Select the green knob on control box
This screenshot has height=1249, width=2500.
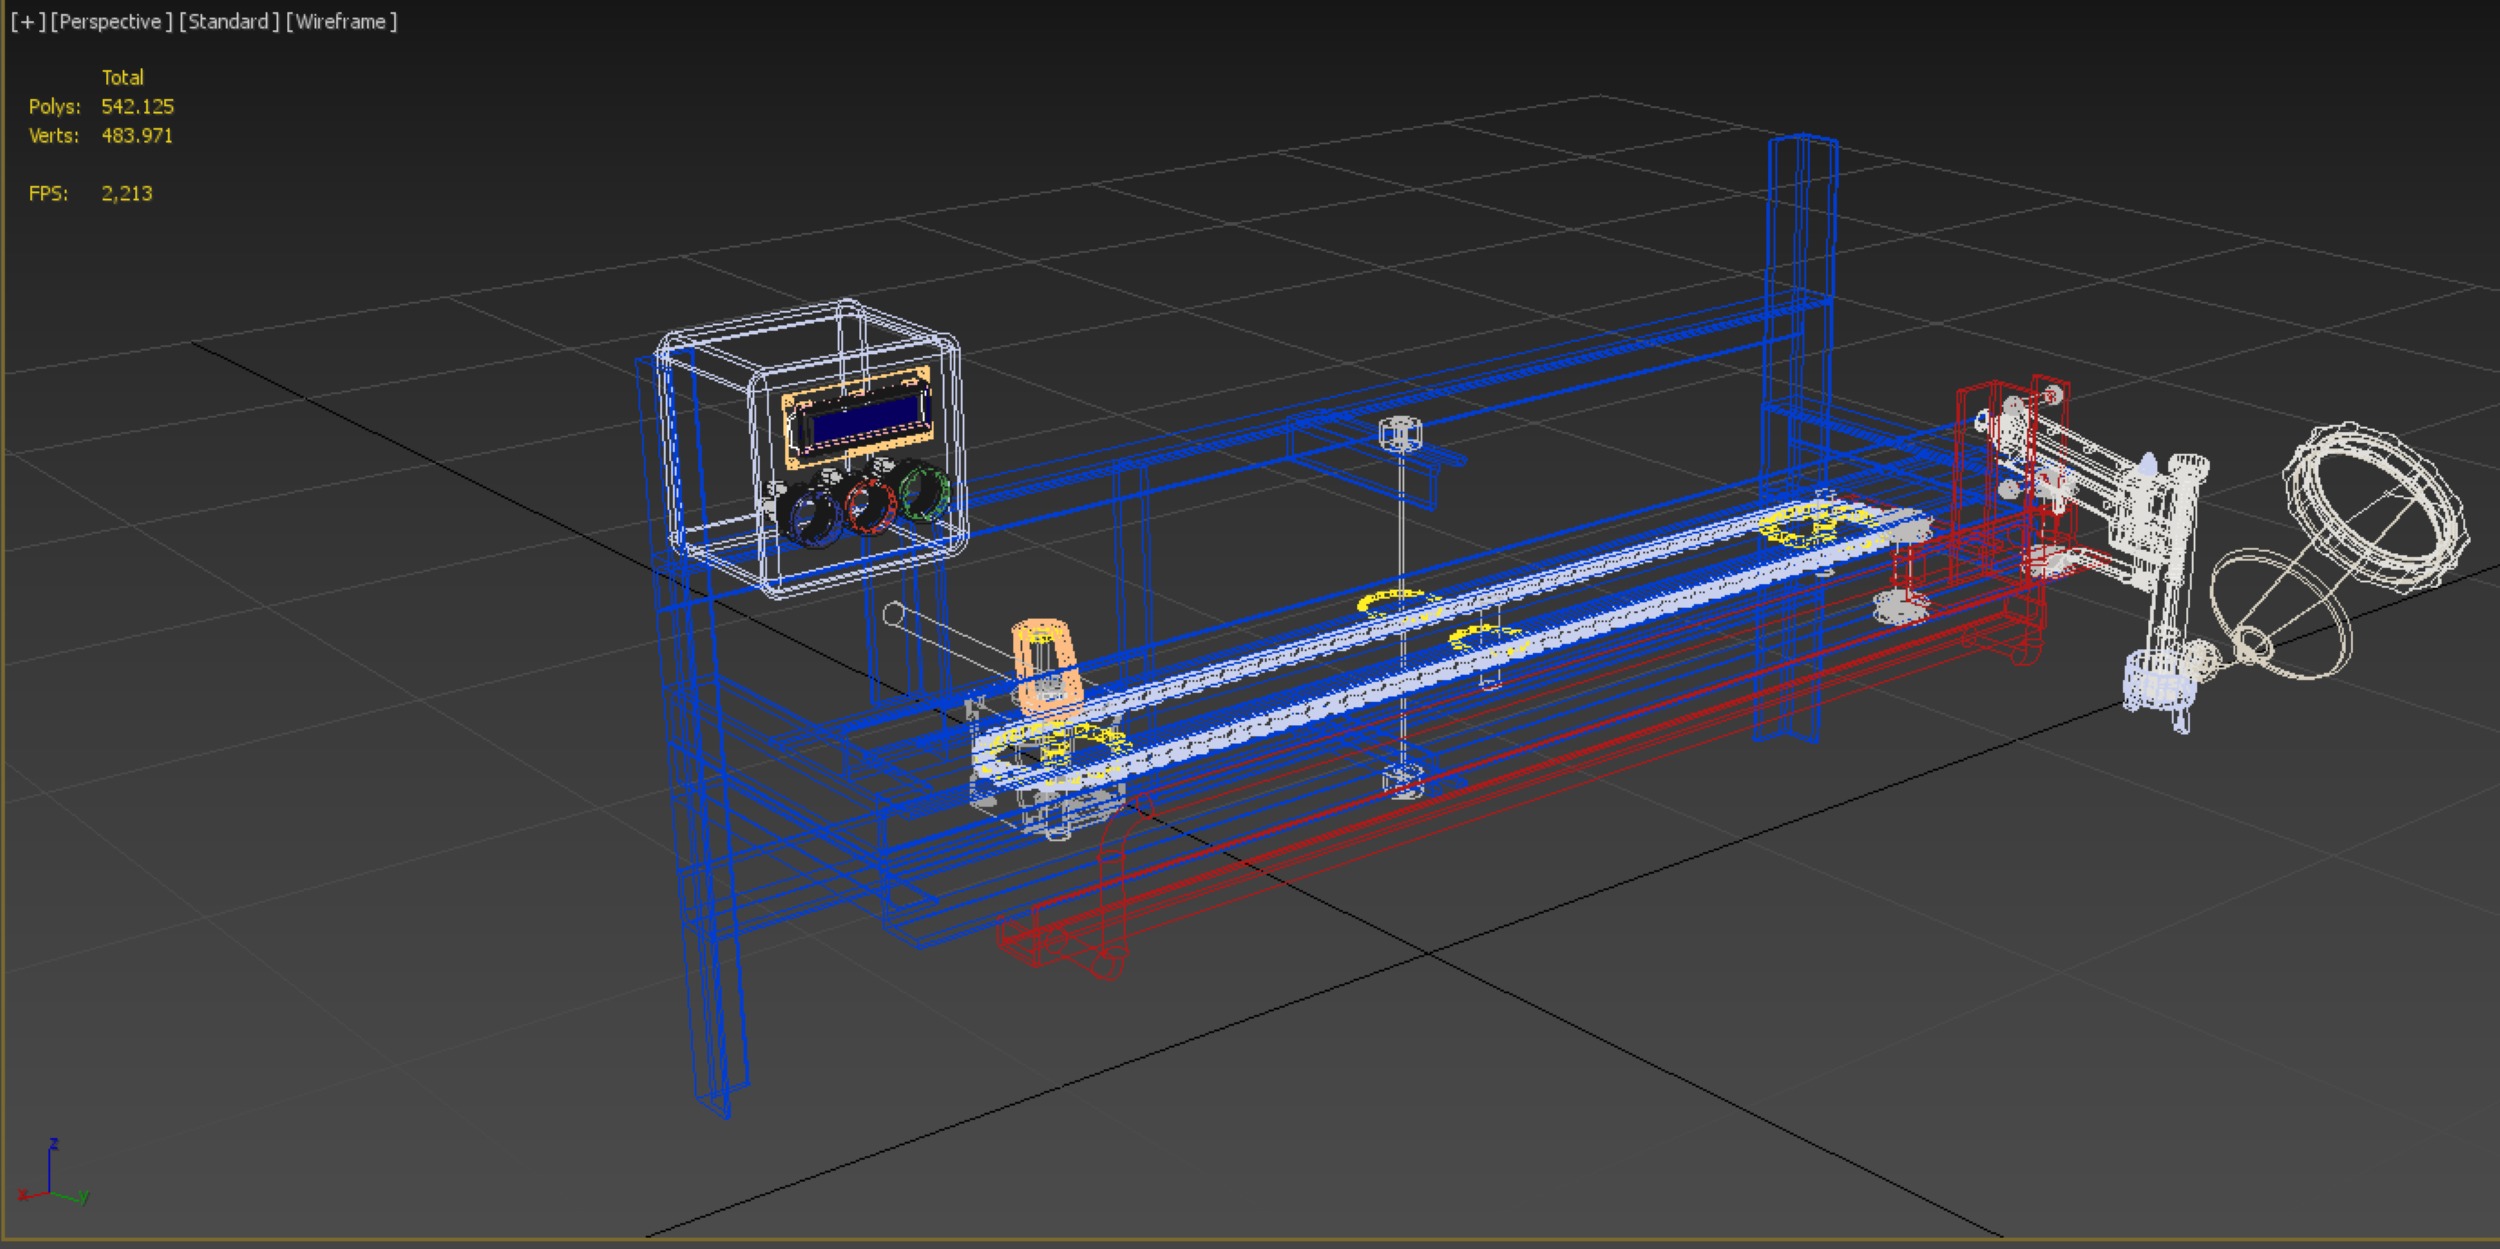pos(924,491)
